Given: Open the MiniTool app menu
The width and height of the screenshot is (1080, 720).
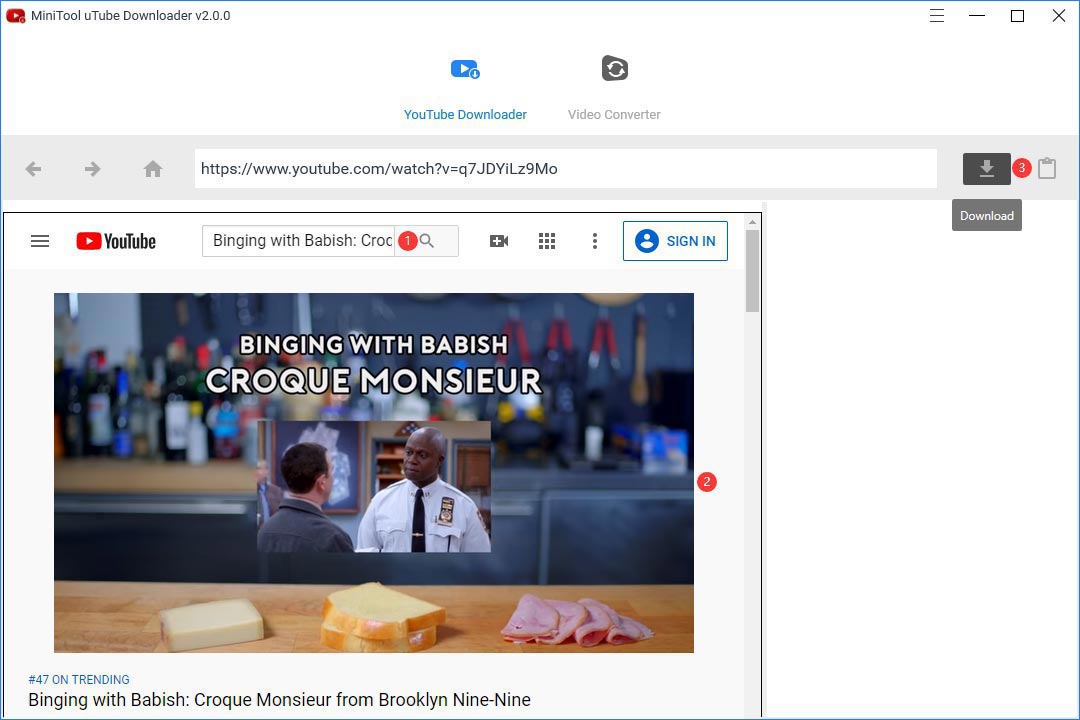Looking at the screenshot, I should [936, 16].
